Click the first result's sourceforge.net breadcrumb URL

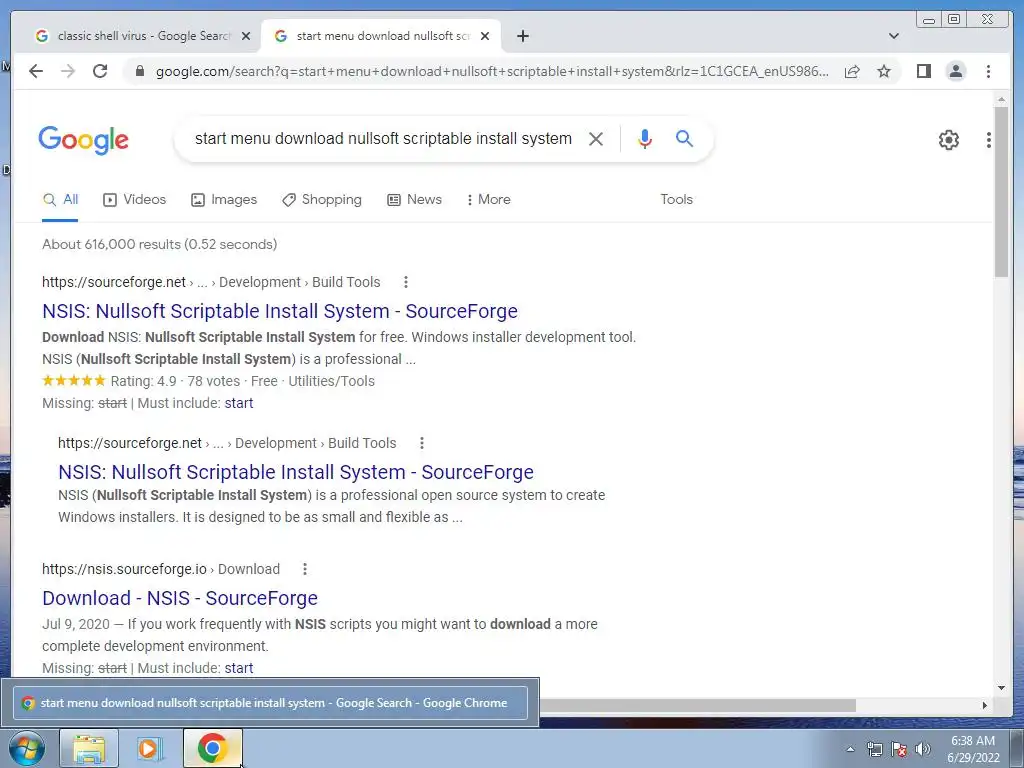211,282
